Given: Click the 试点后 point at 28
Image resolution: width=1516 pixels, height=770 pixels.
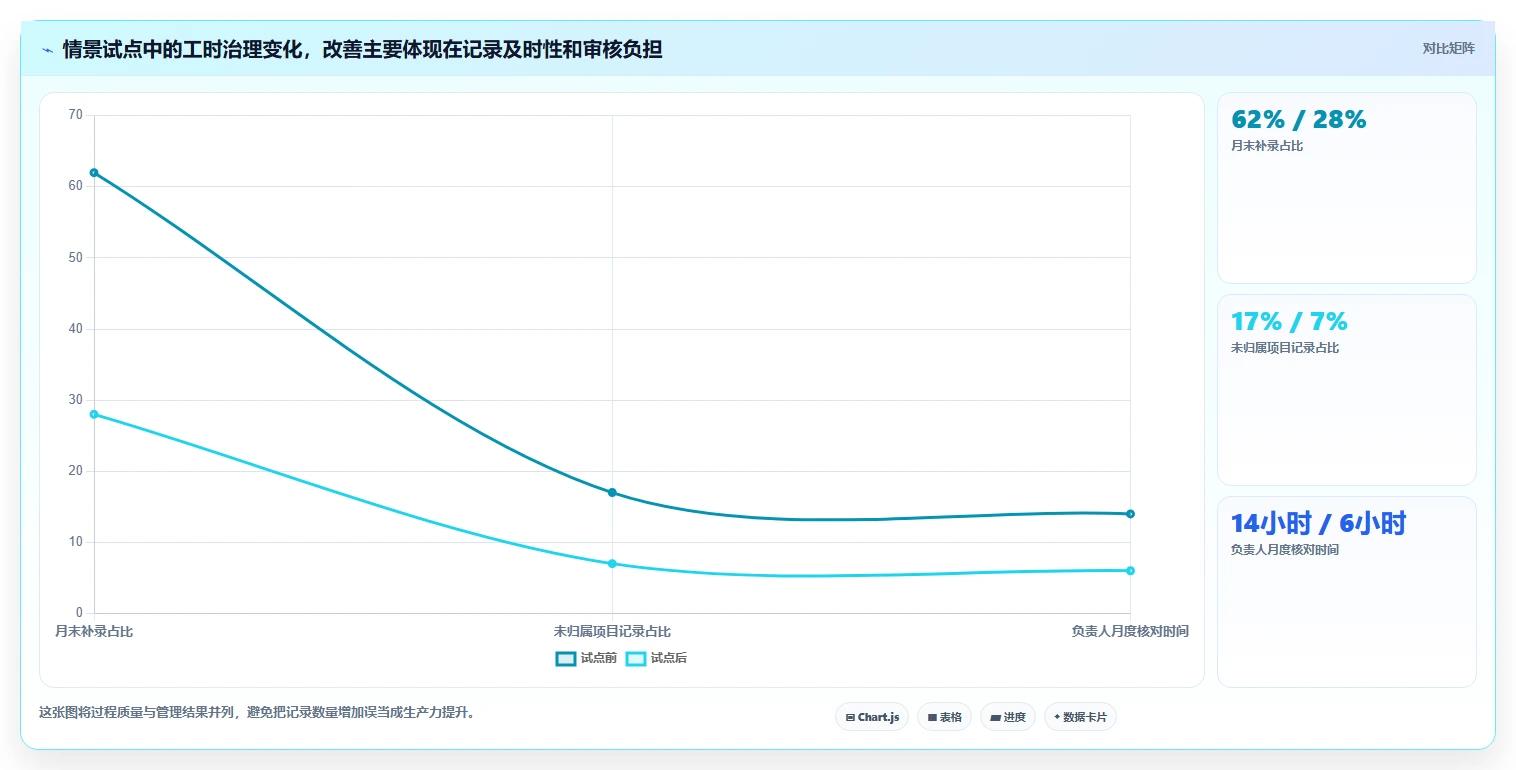Looking at the screenshot, I should tap(94, 414).
